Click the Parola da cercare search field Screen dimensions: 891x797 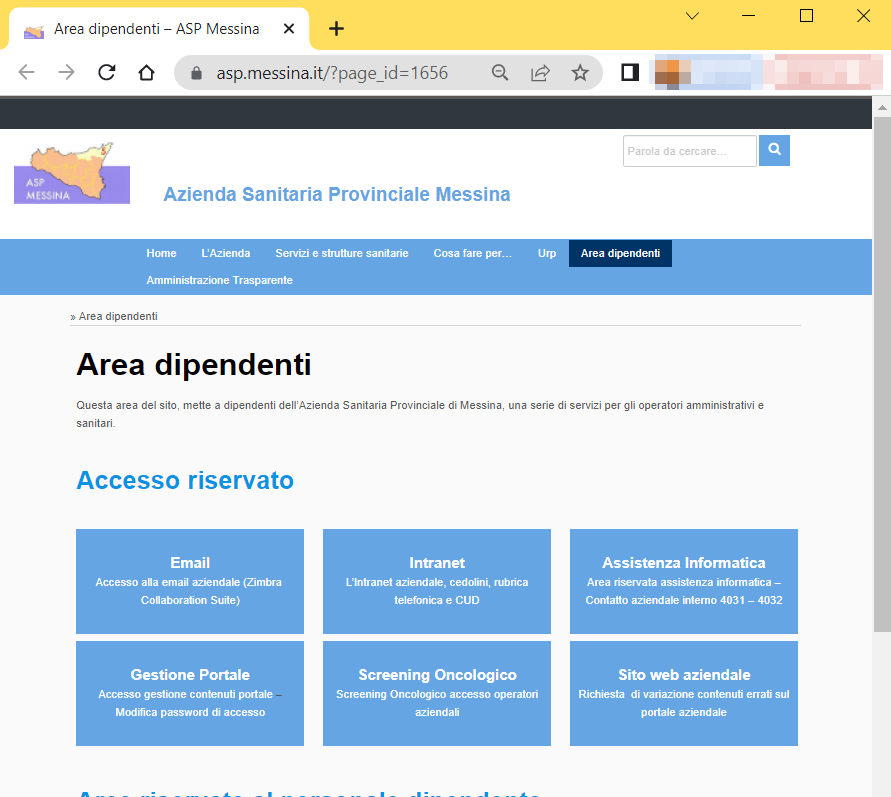coord(689,151)
